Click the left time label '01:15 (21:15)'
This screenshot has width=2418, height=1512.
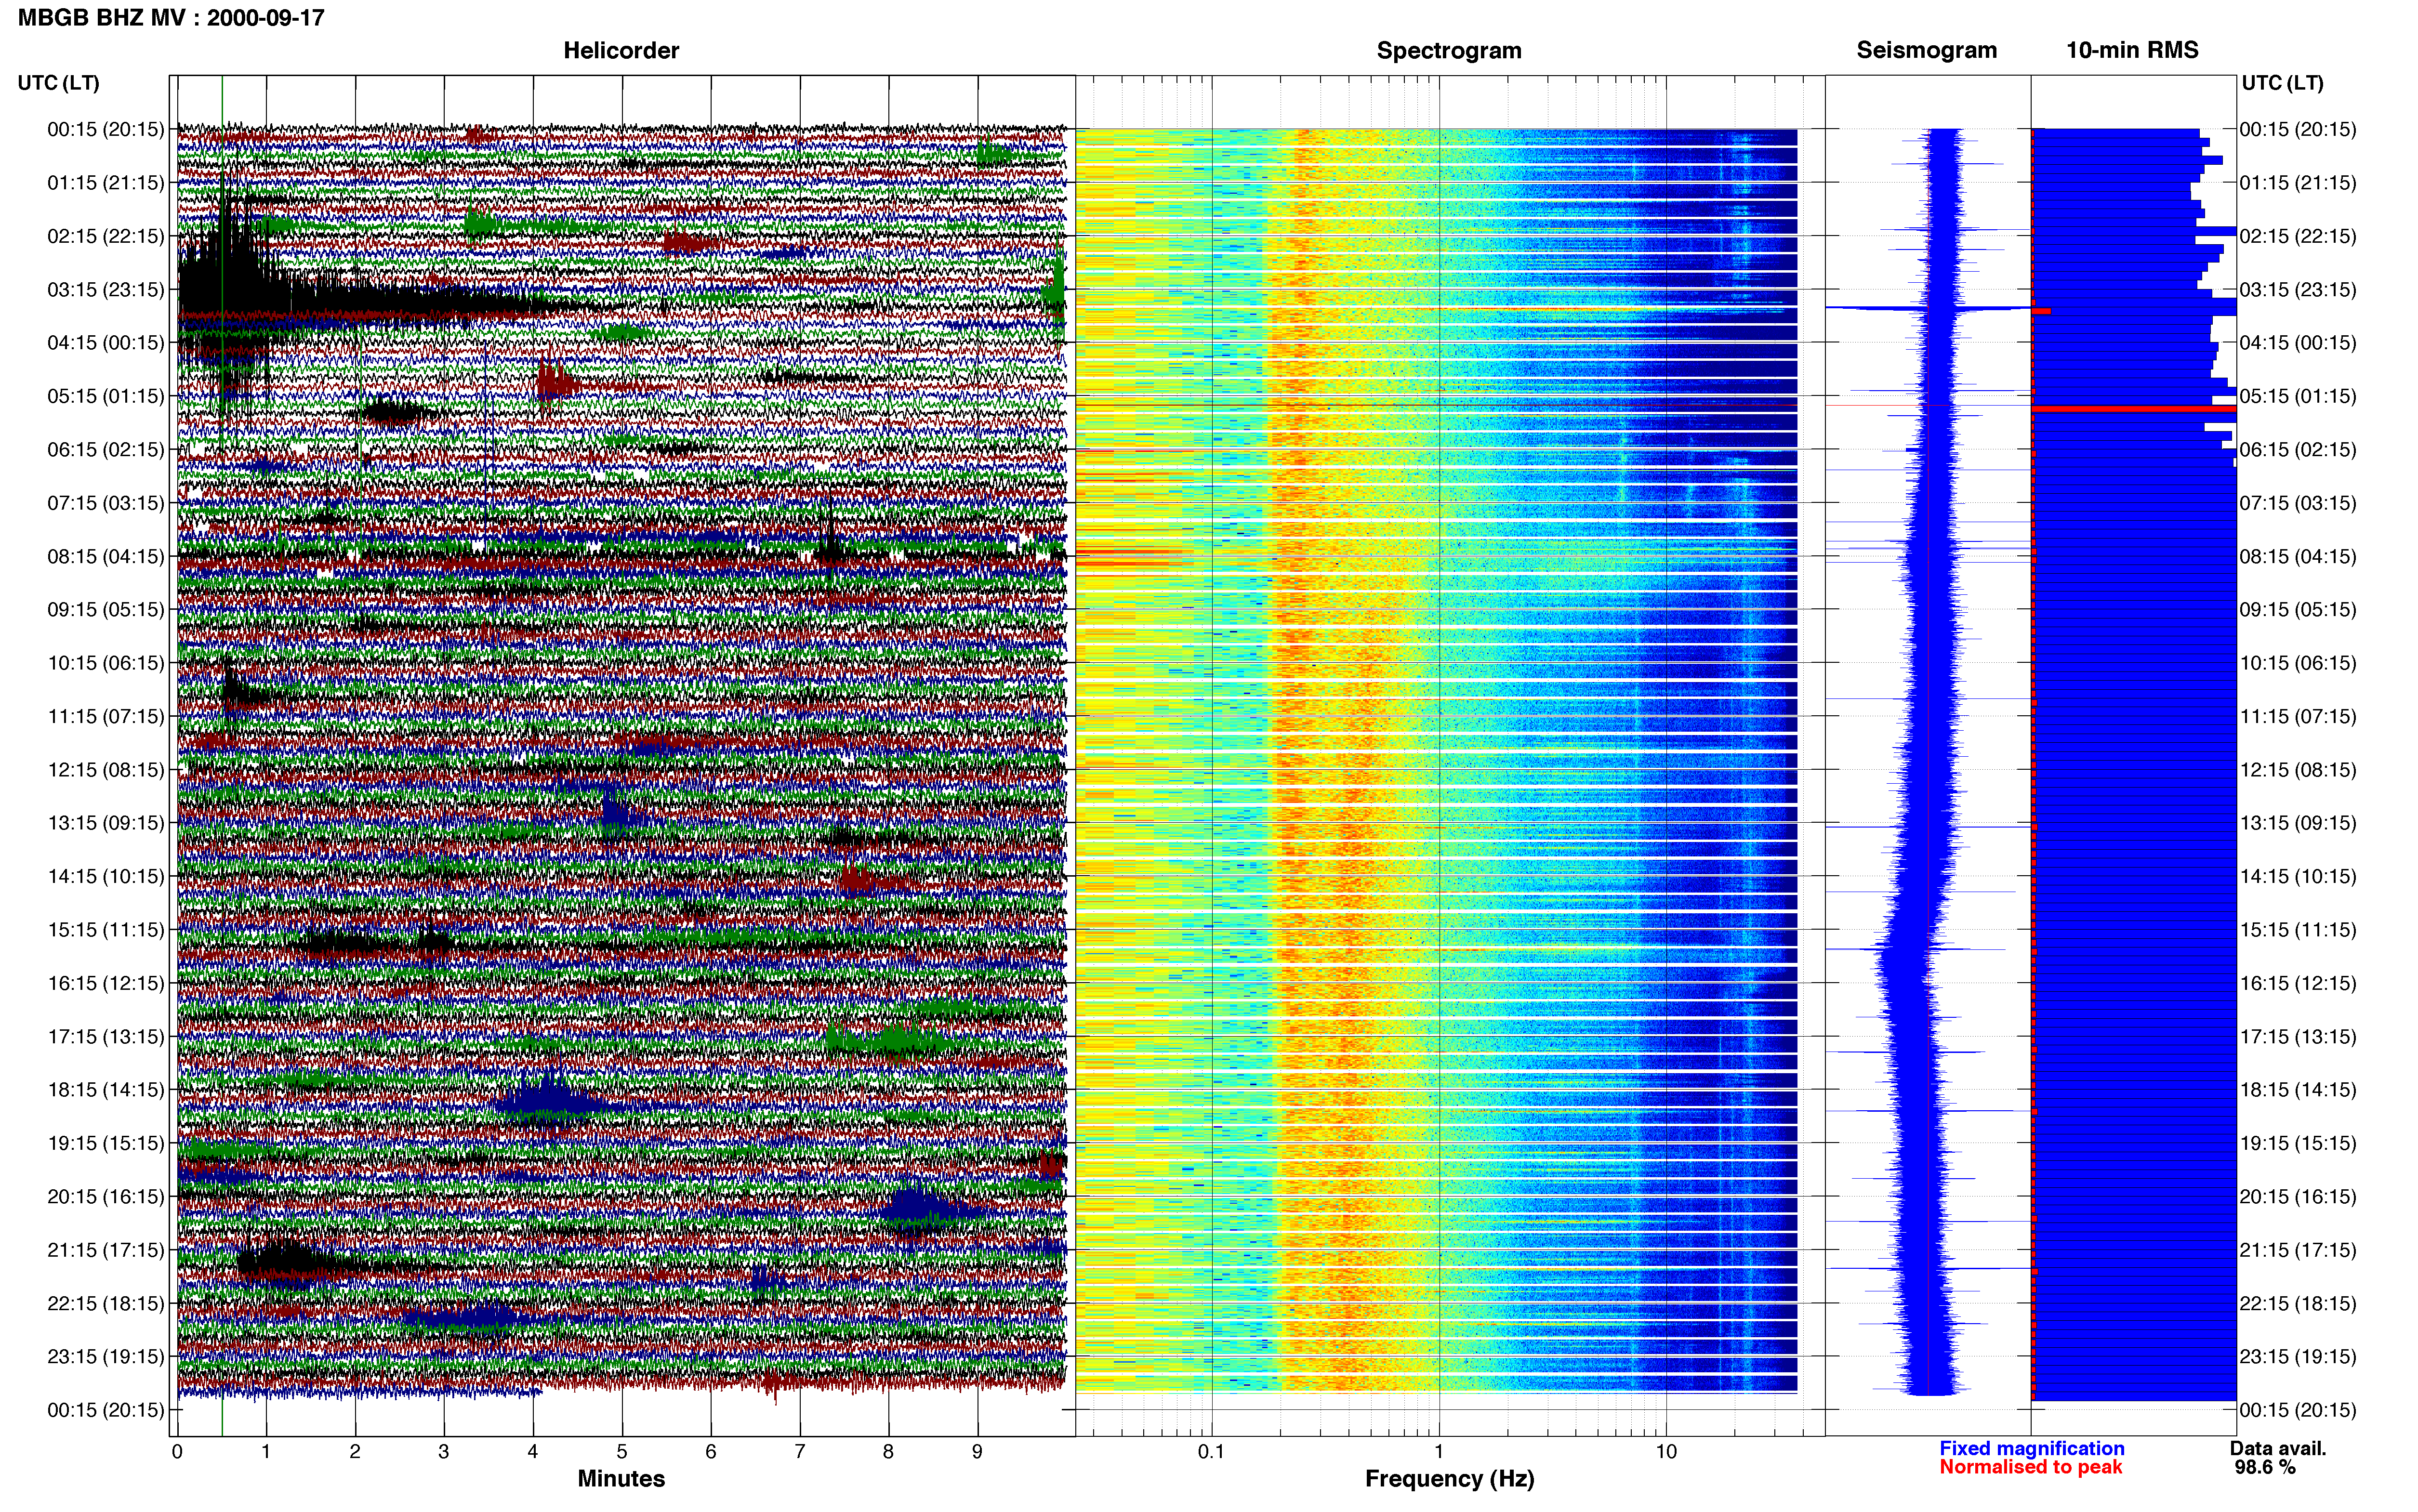coord(106,183)
